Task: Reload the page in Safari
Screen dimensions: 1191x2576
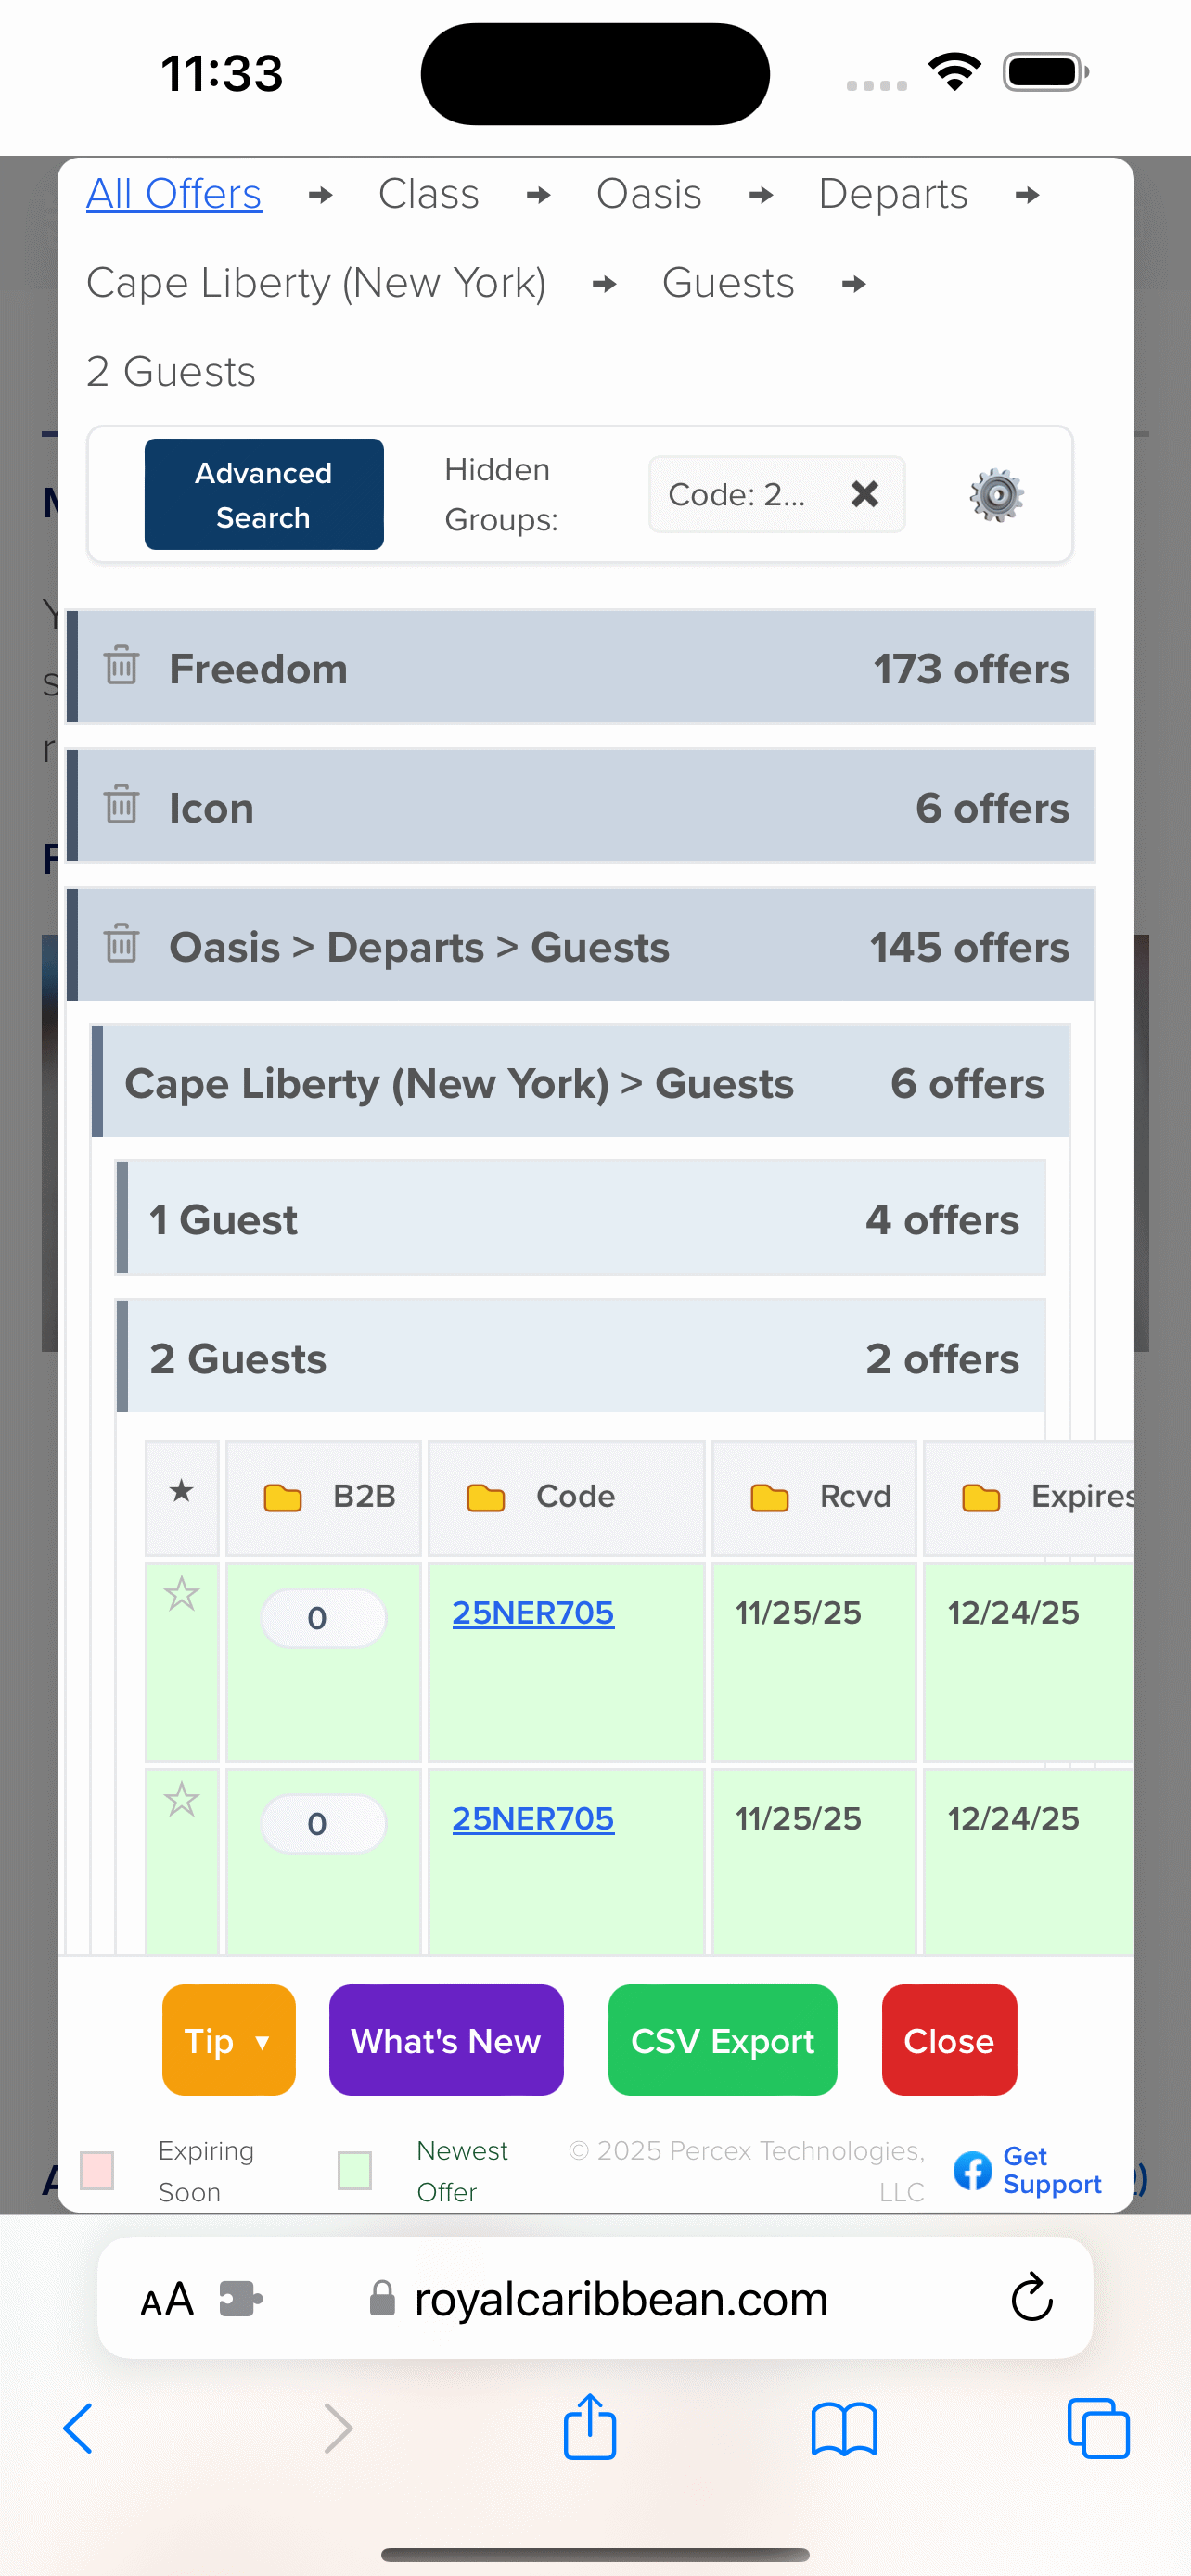Action: (x=1031, y=2297)
